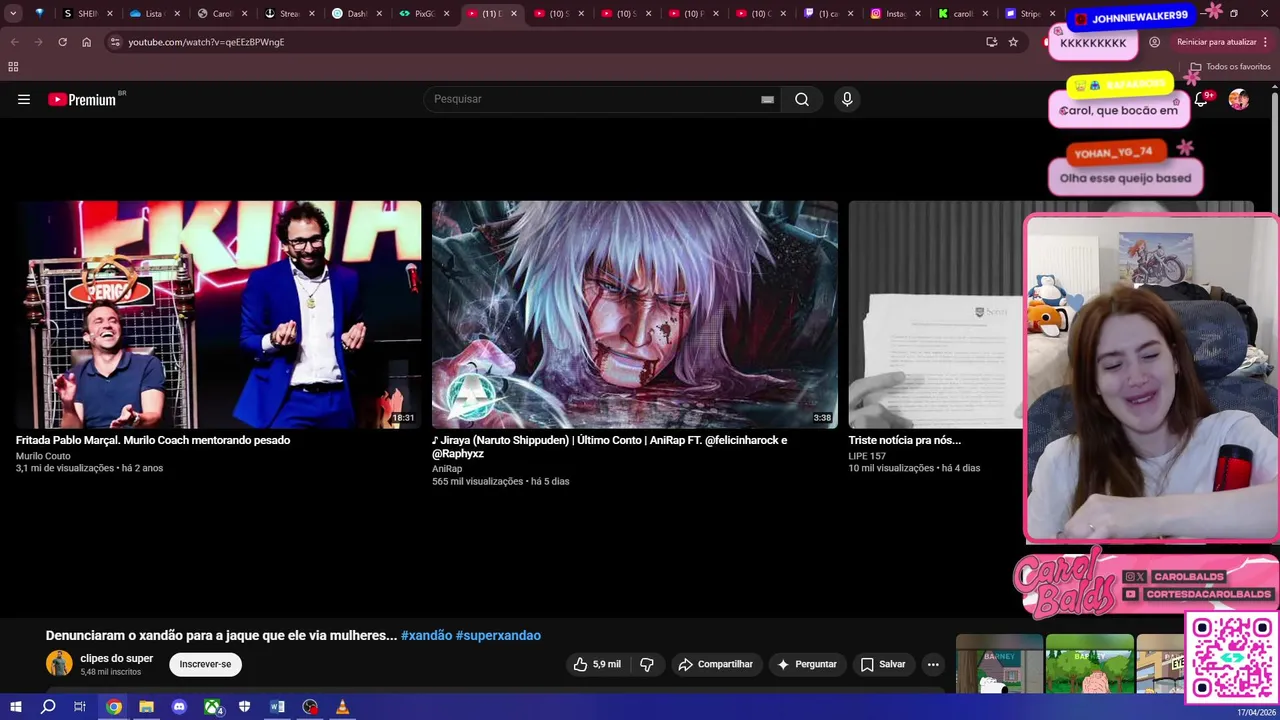
Task: Open Fritada Pablo Marçal video title
Action: click(x=153, y=440)
